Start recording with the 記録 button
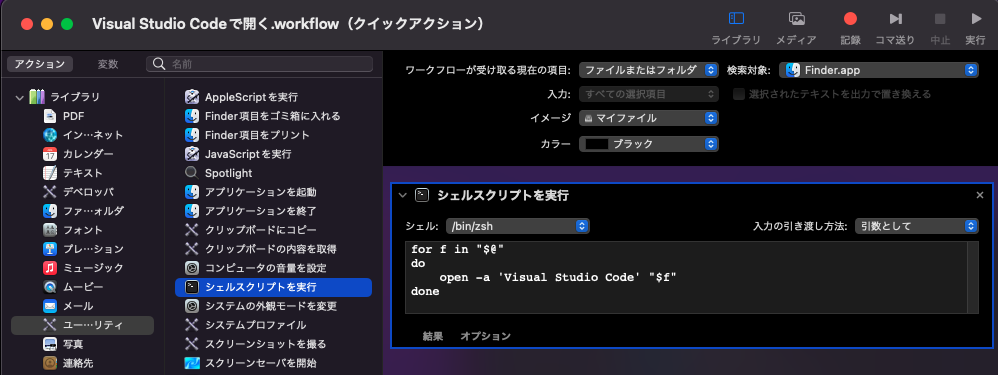Image resolution: width=998 pixels, height=375 pixels. click(x=850, y=27)
